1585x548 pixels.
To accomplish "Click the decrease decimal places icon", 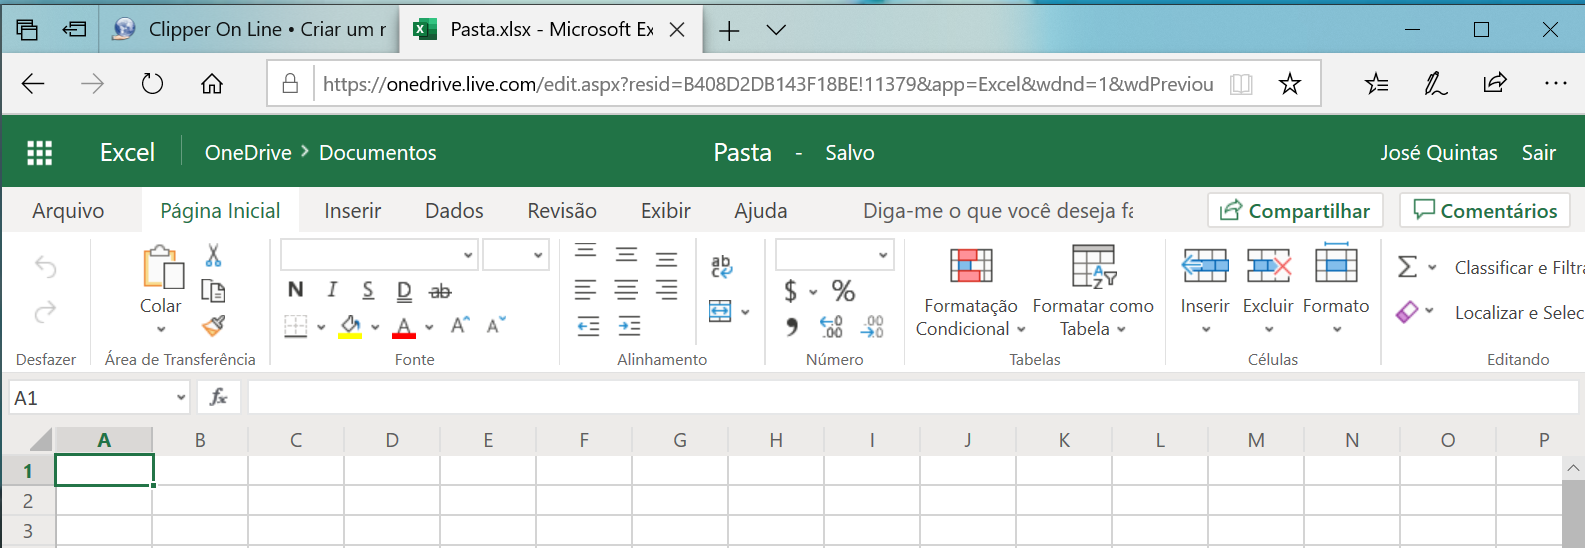I will (x=872, y=327).
